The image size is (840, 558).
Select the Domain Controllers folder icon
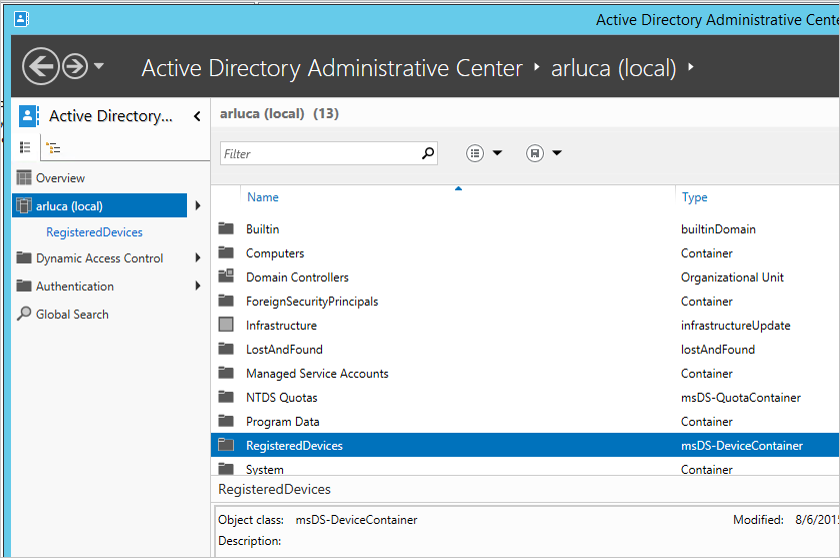(226, 277)
